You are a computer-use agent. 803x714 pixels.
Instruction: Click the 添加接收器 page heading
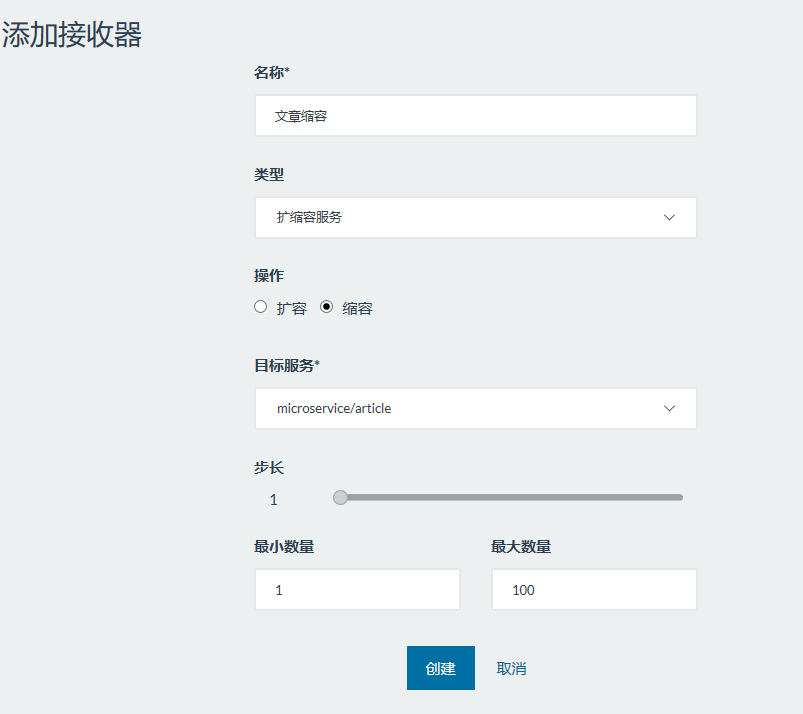[72, 35]
